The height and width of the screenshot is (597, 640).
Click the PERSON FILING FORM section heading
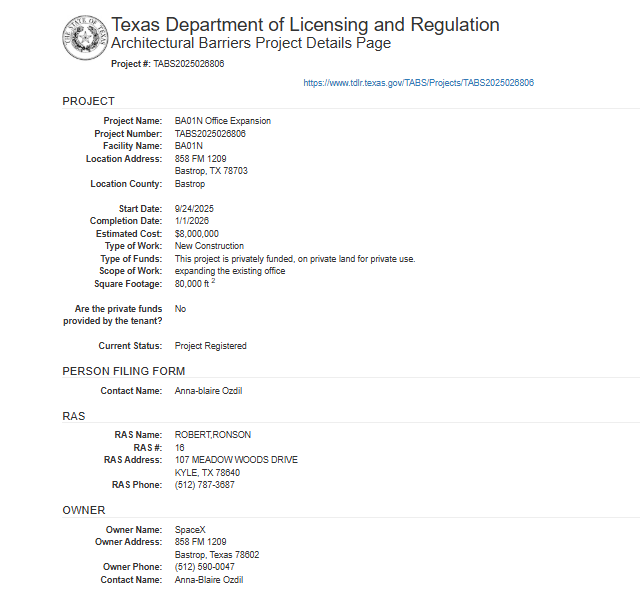pos(124,371)
